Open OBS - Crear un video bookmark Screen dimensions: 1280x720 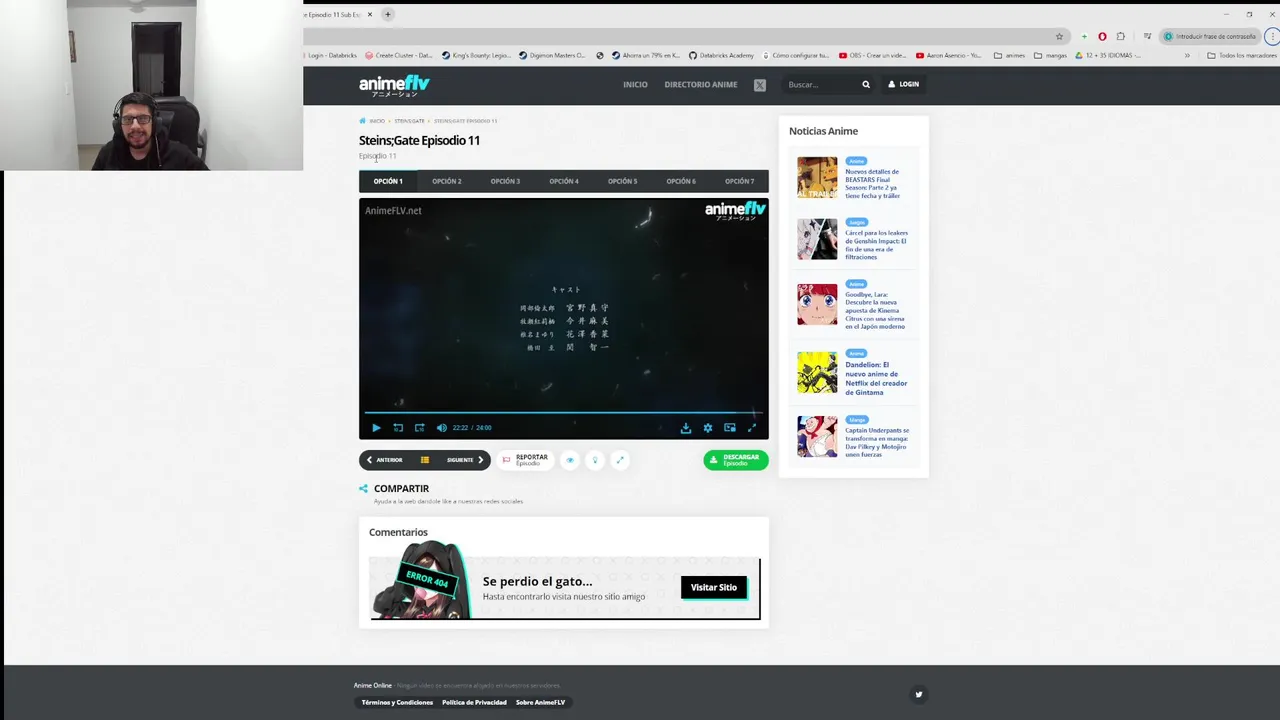click(872, 55)
